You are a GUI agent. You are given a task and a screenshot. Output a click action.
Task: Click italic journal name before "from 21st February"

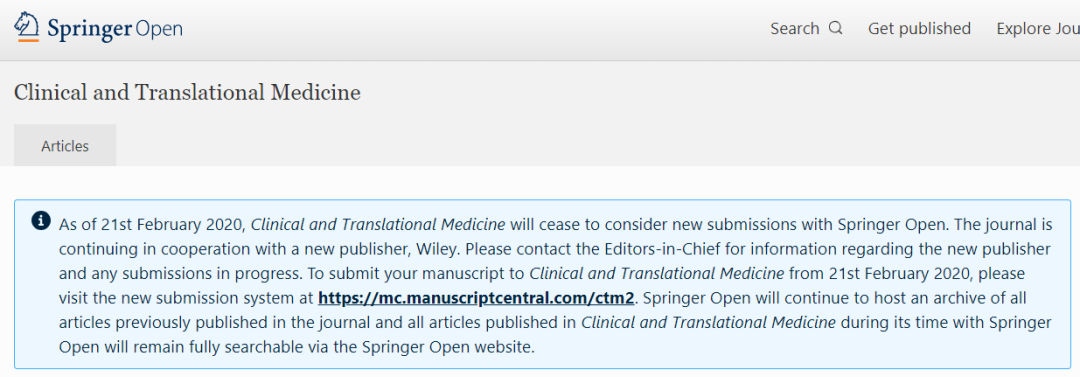point(656,274)
